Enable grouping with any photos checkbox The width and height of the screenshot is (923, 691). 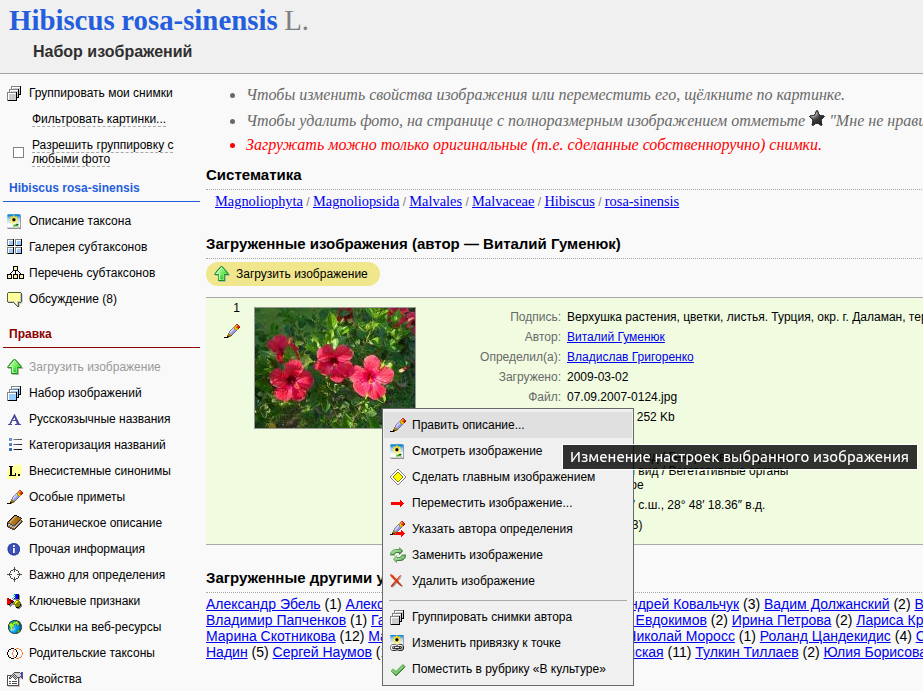click(18, 152)
